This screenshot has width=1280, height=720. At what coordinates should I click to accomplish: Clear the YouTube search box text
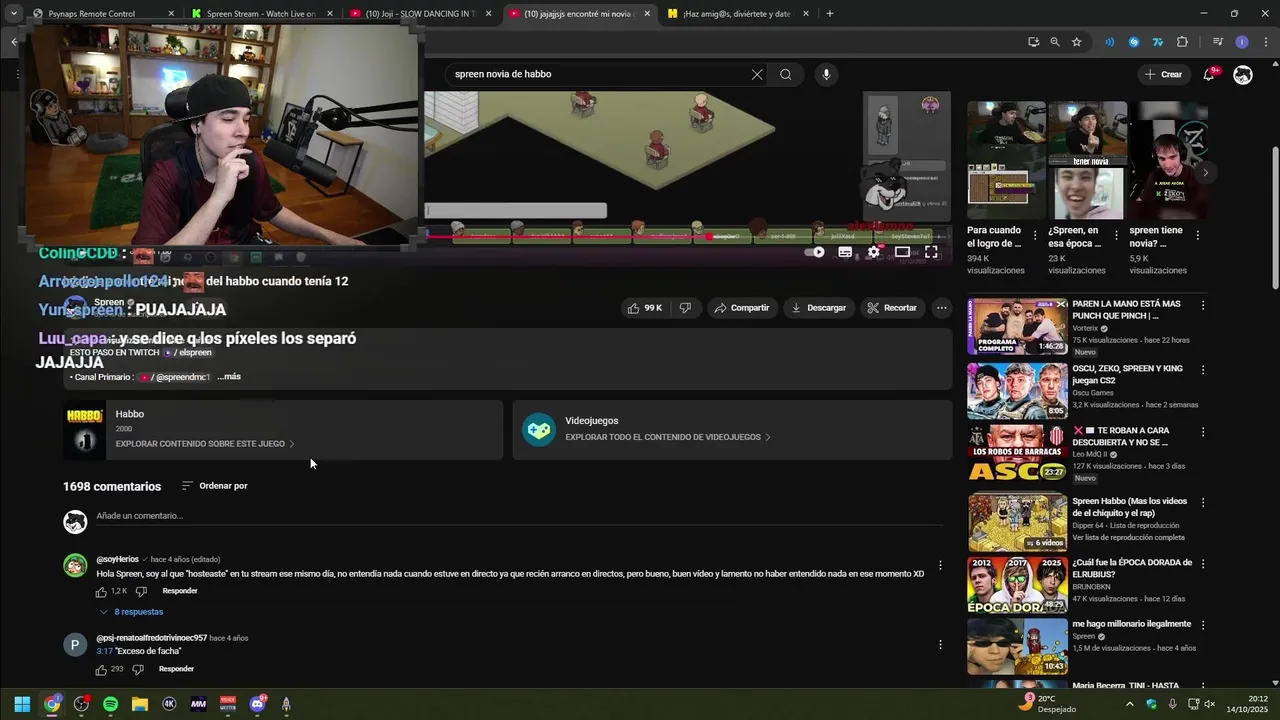[x=757, y=74]
